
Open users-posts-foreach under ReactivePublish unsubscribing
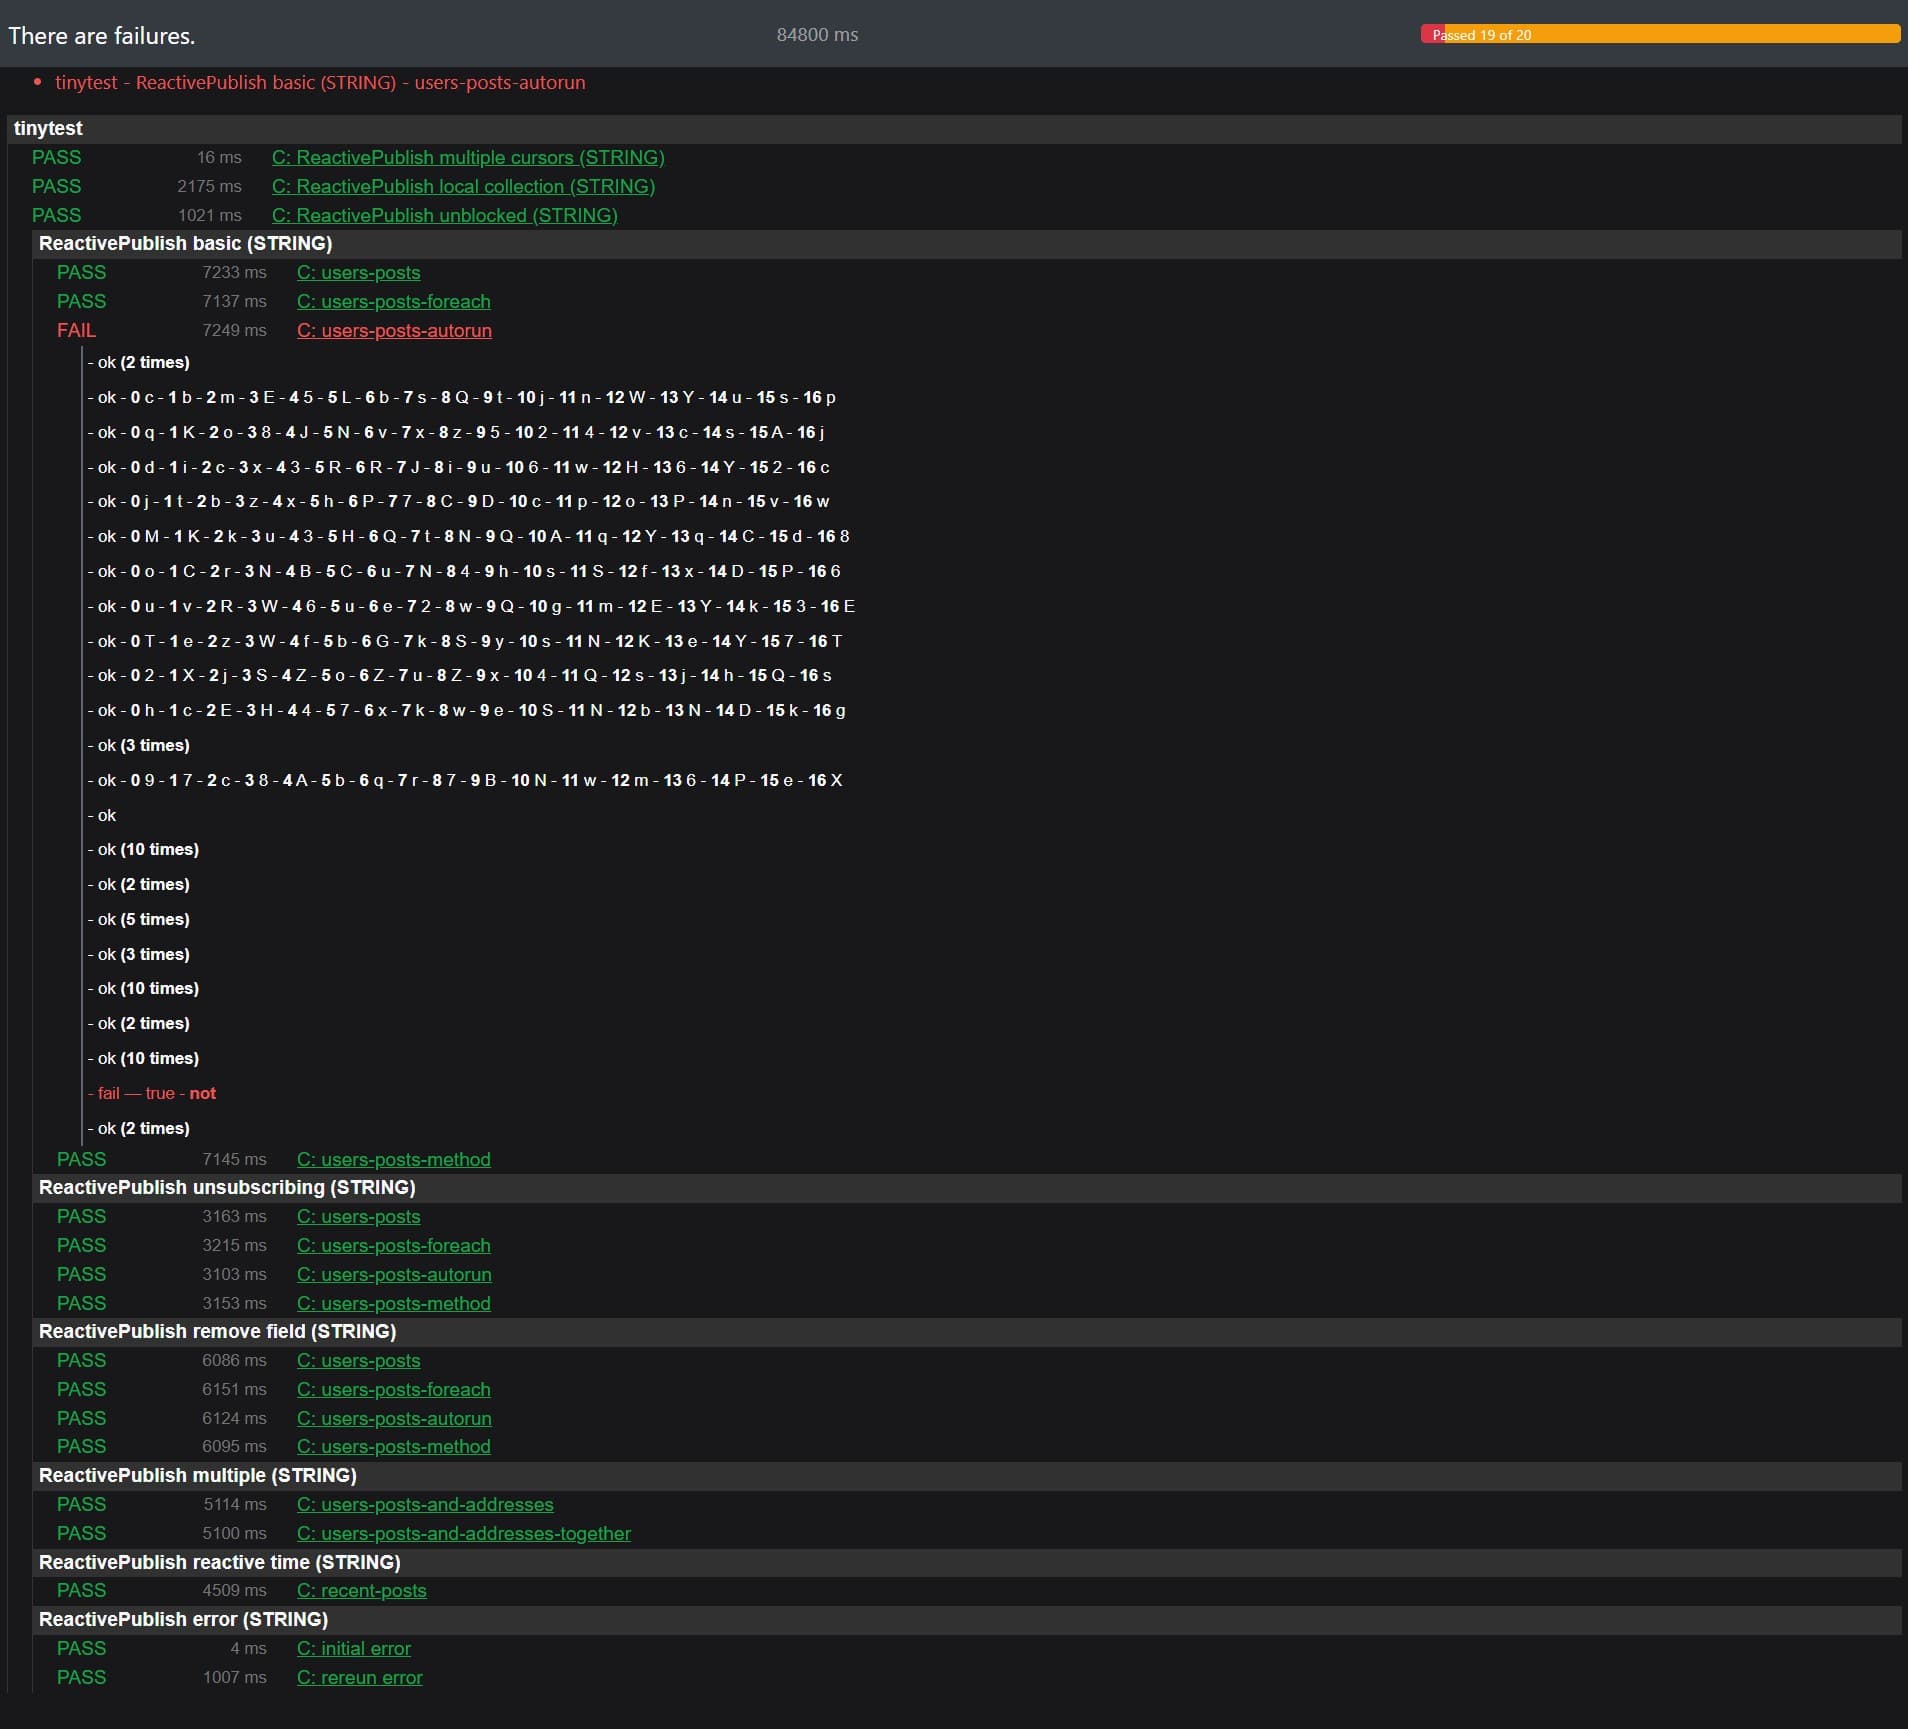(393, 1245)
